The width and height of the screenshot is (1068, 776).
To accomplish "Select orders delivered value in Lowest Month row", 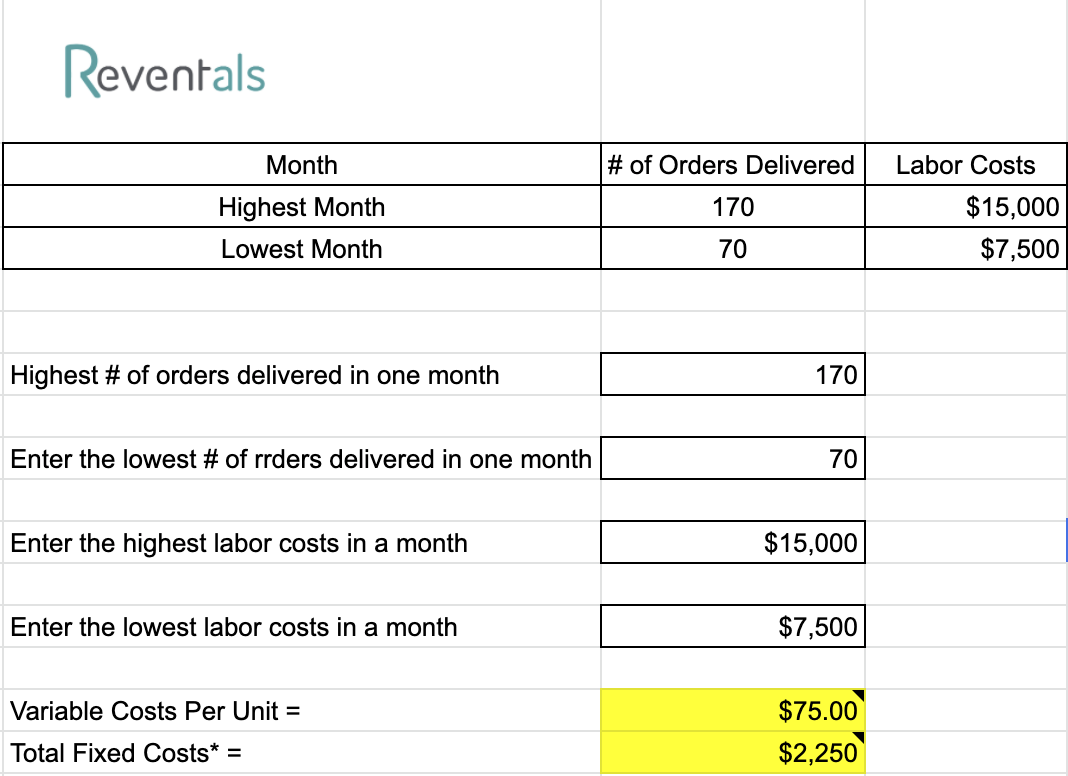I will click(x=732, y=249).
